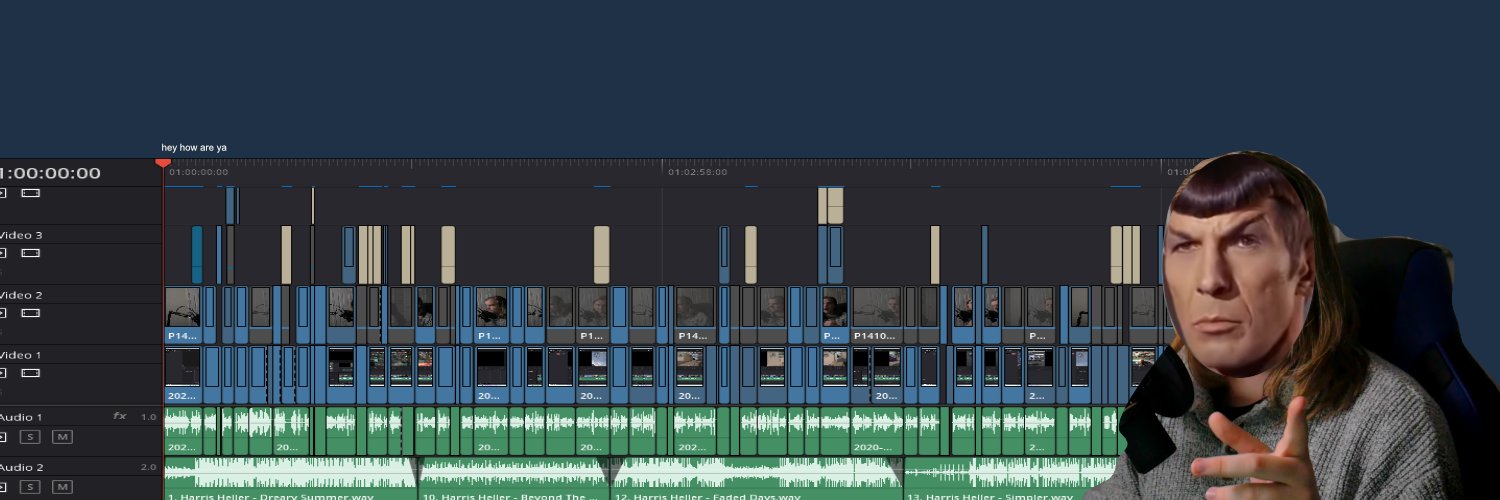This screenshot has height=500, width=1500.
Task: Disable the Video 2 track film-strip icon
Action: (31, 313)
